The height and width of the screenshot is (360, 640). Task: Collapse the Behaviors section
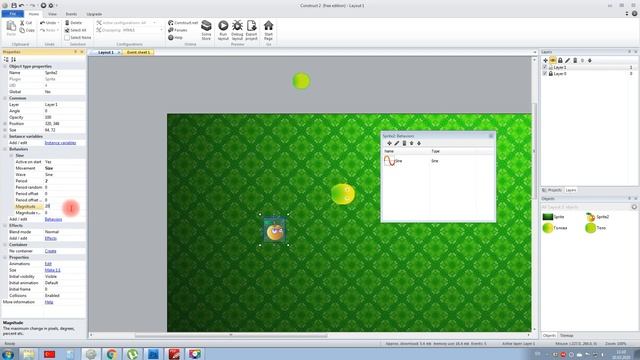[5, 149]
